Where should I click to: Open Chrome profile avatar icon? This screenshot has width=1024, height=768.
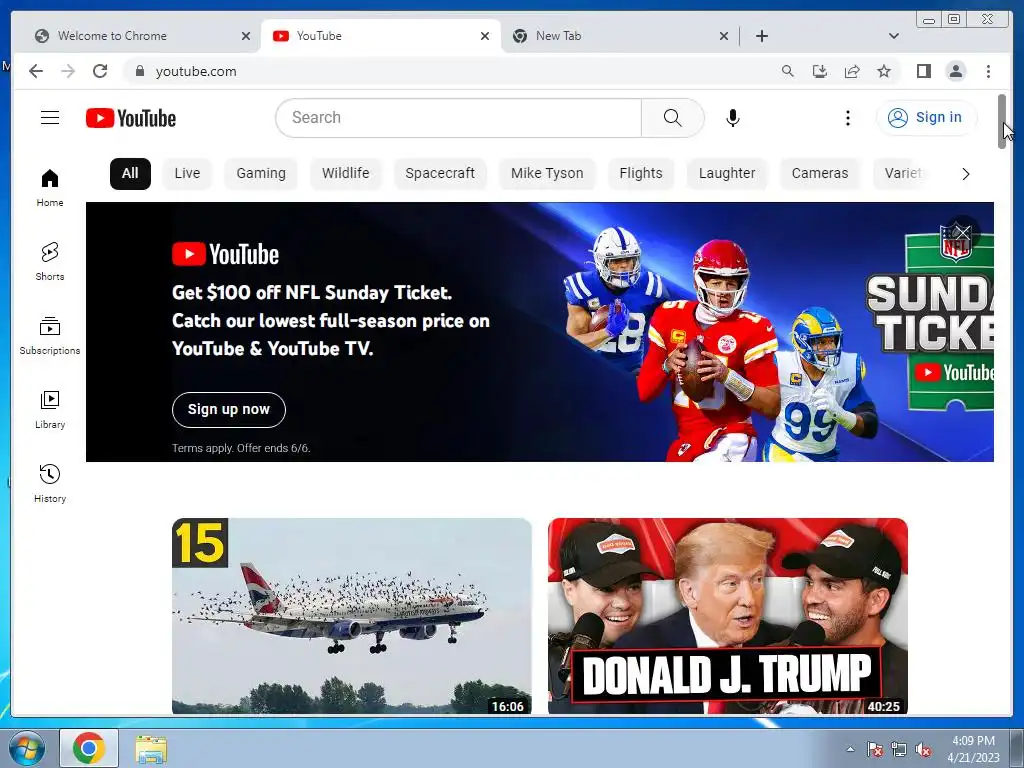(x=956, y=71)
